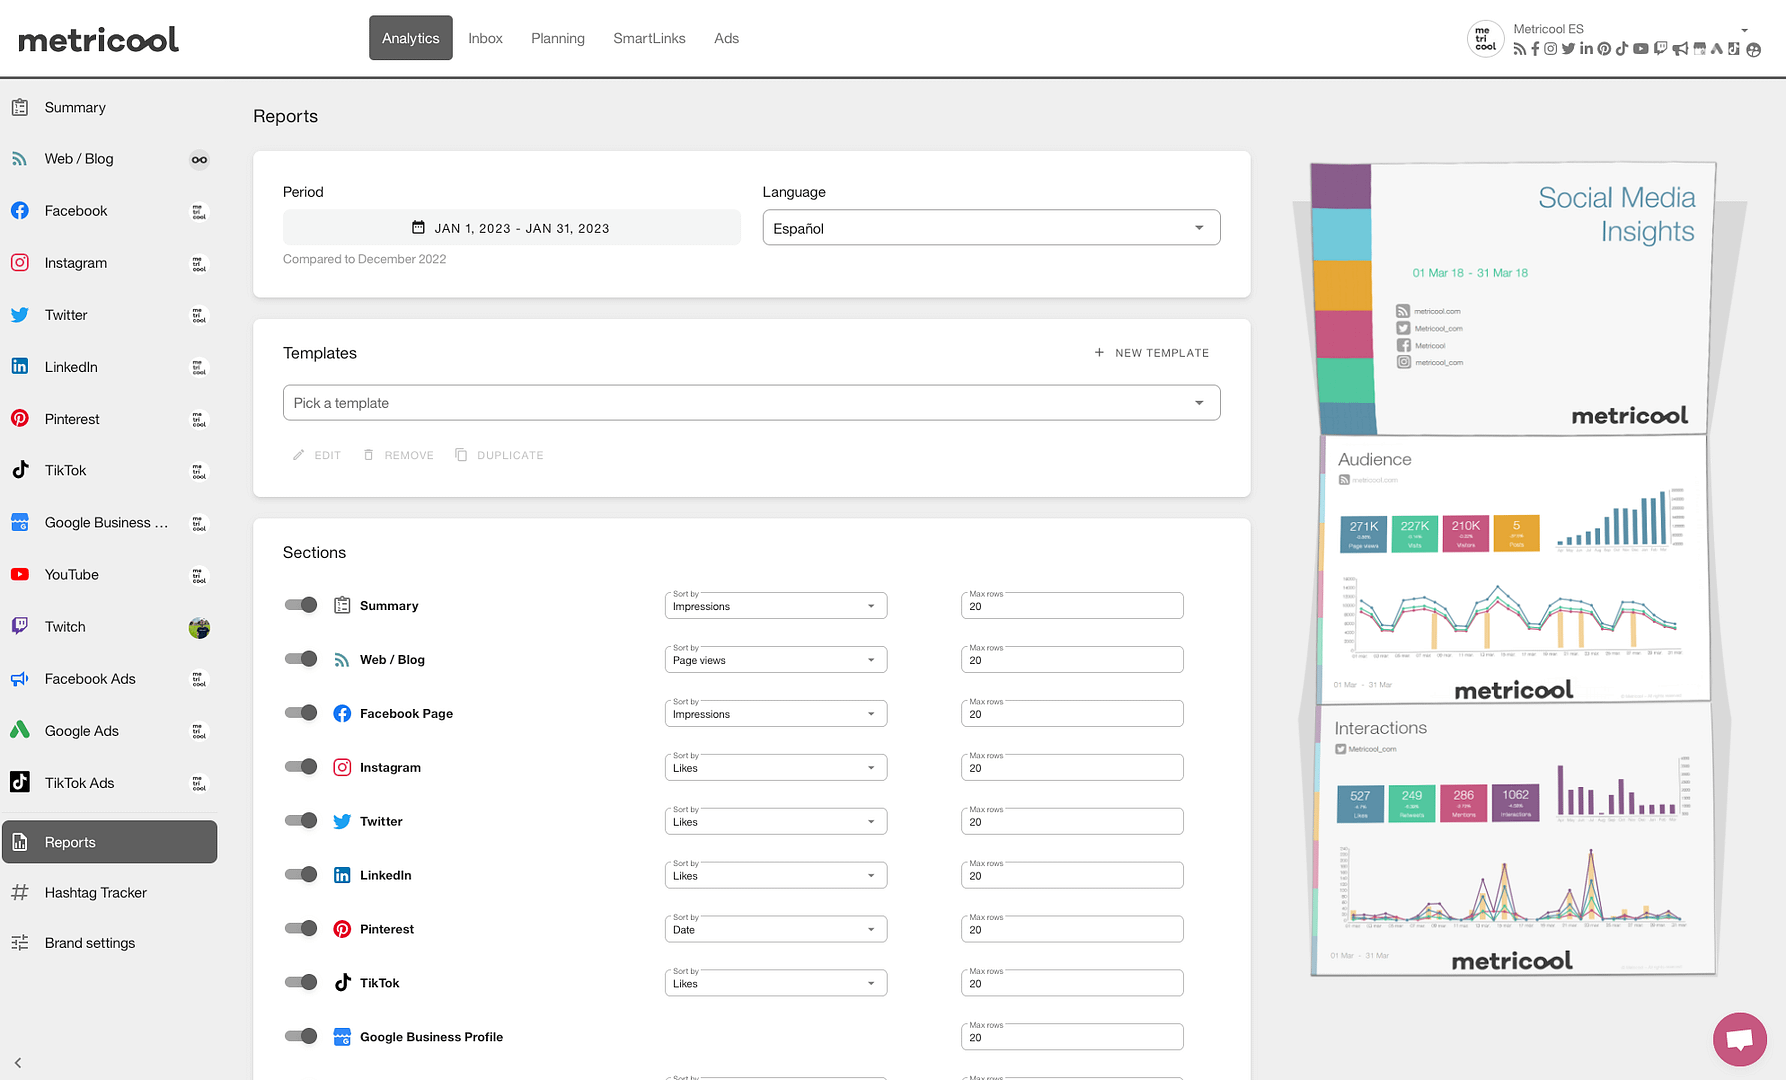Viewport: 1786px width, 1080px height.
Task: Toggle the Summary section switch
Action: coord(301,605)
